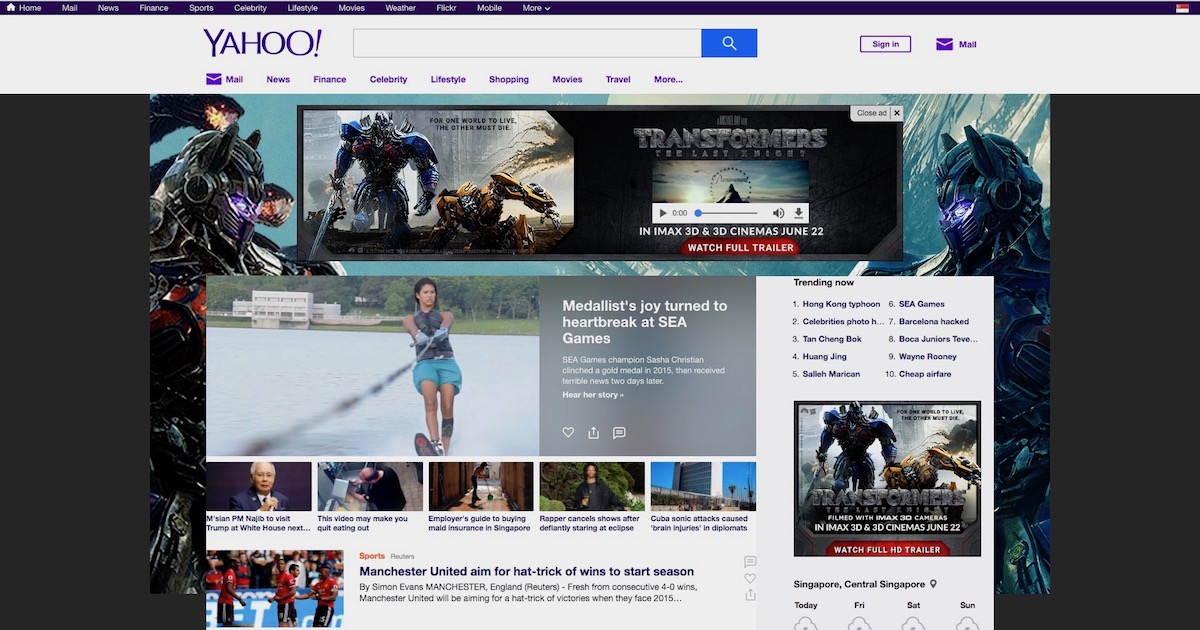
Task: Open News in top bar
Action: (x=108, y=8)
